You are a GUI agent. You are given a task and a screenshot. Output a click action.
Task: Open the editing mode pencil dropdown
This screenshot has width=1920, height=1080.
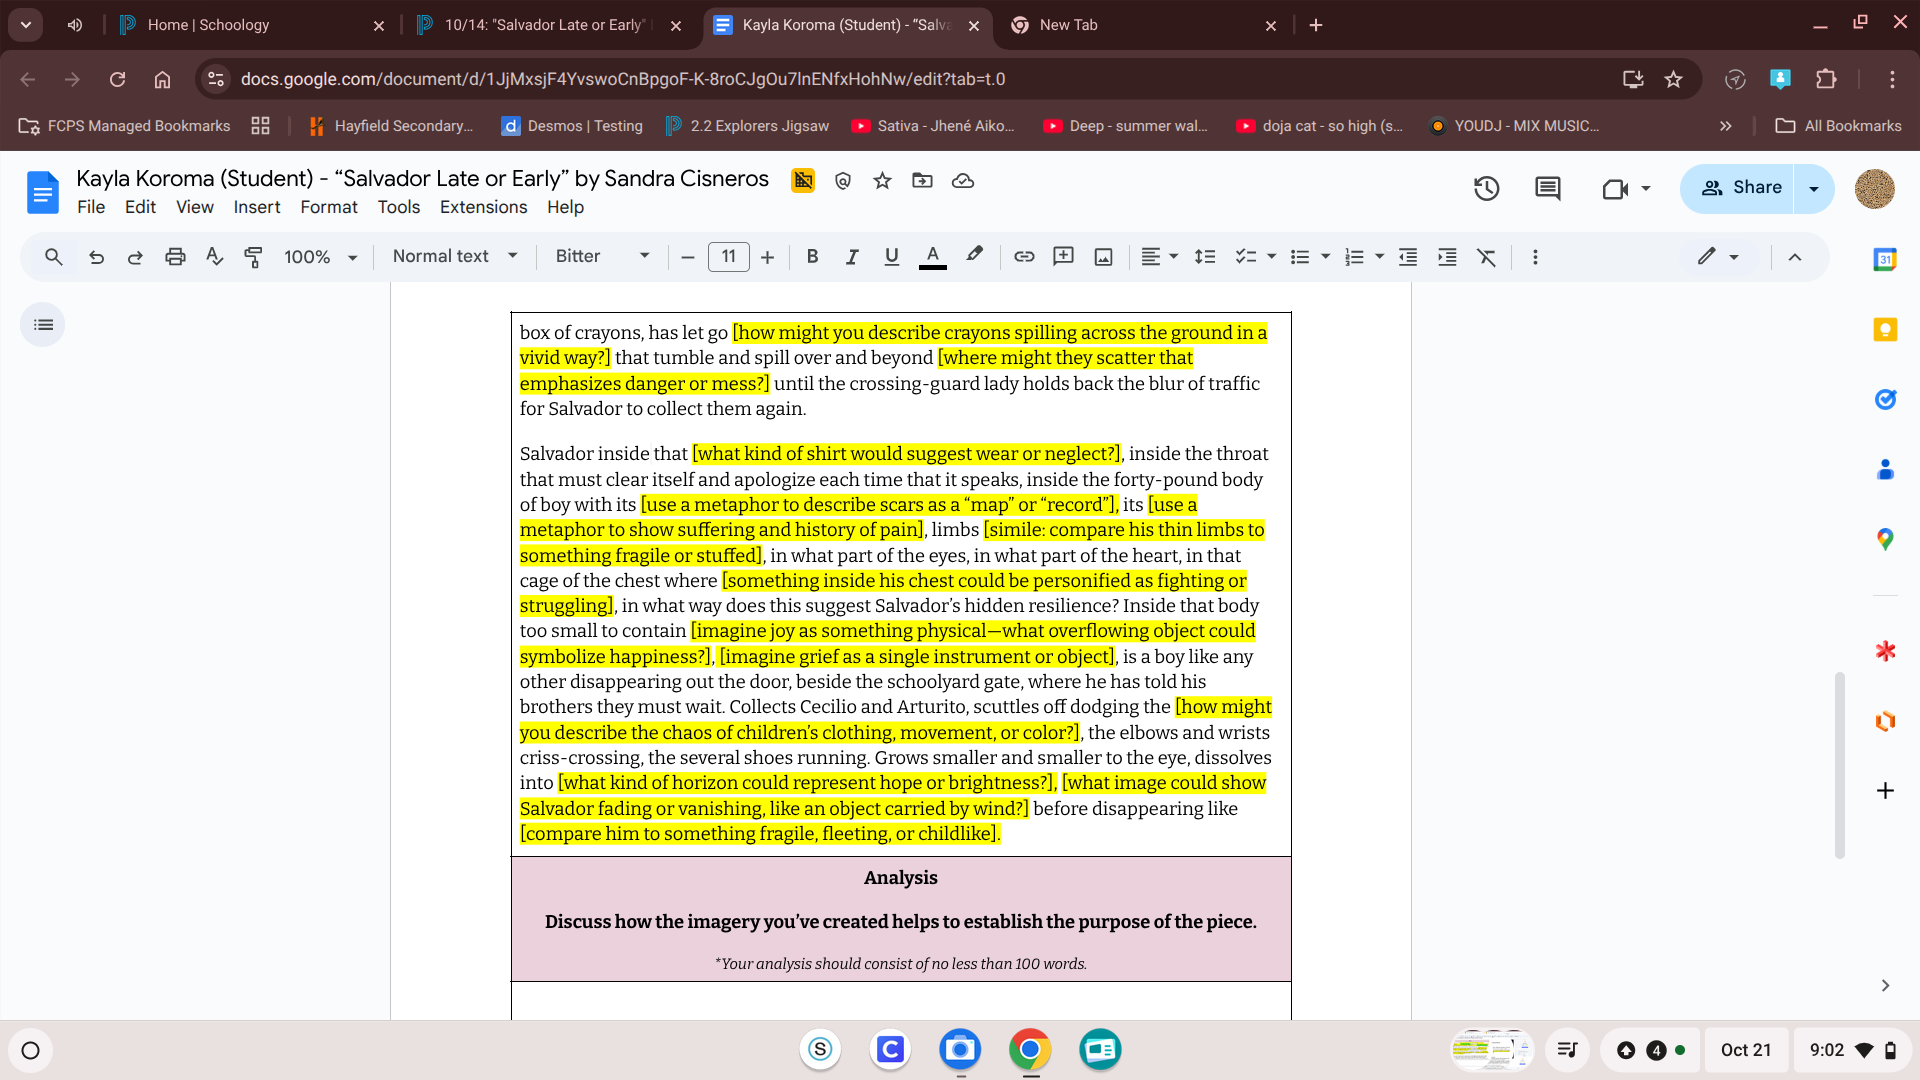click(x=1718, y=257)
